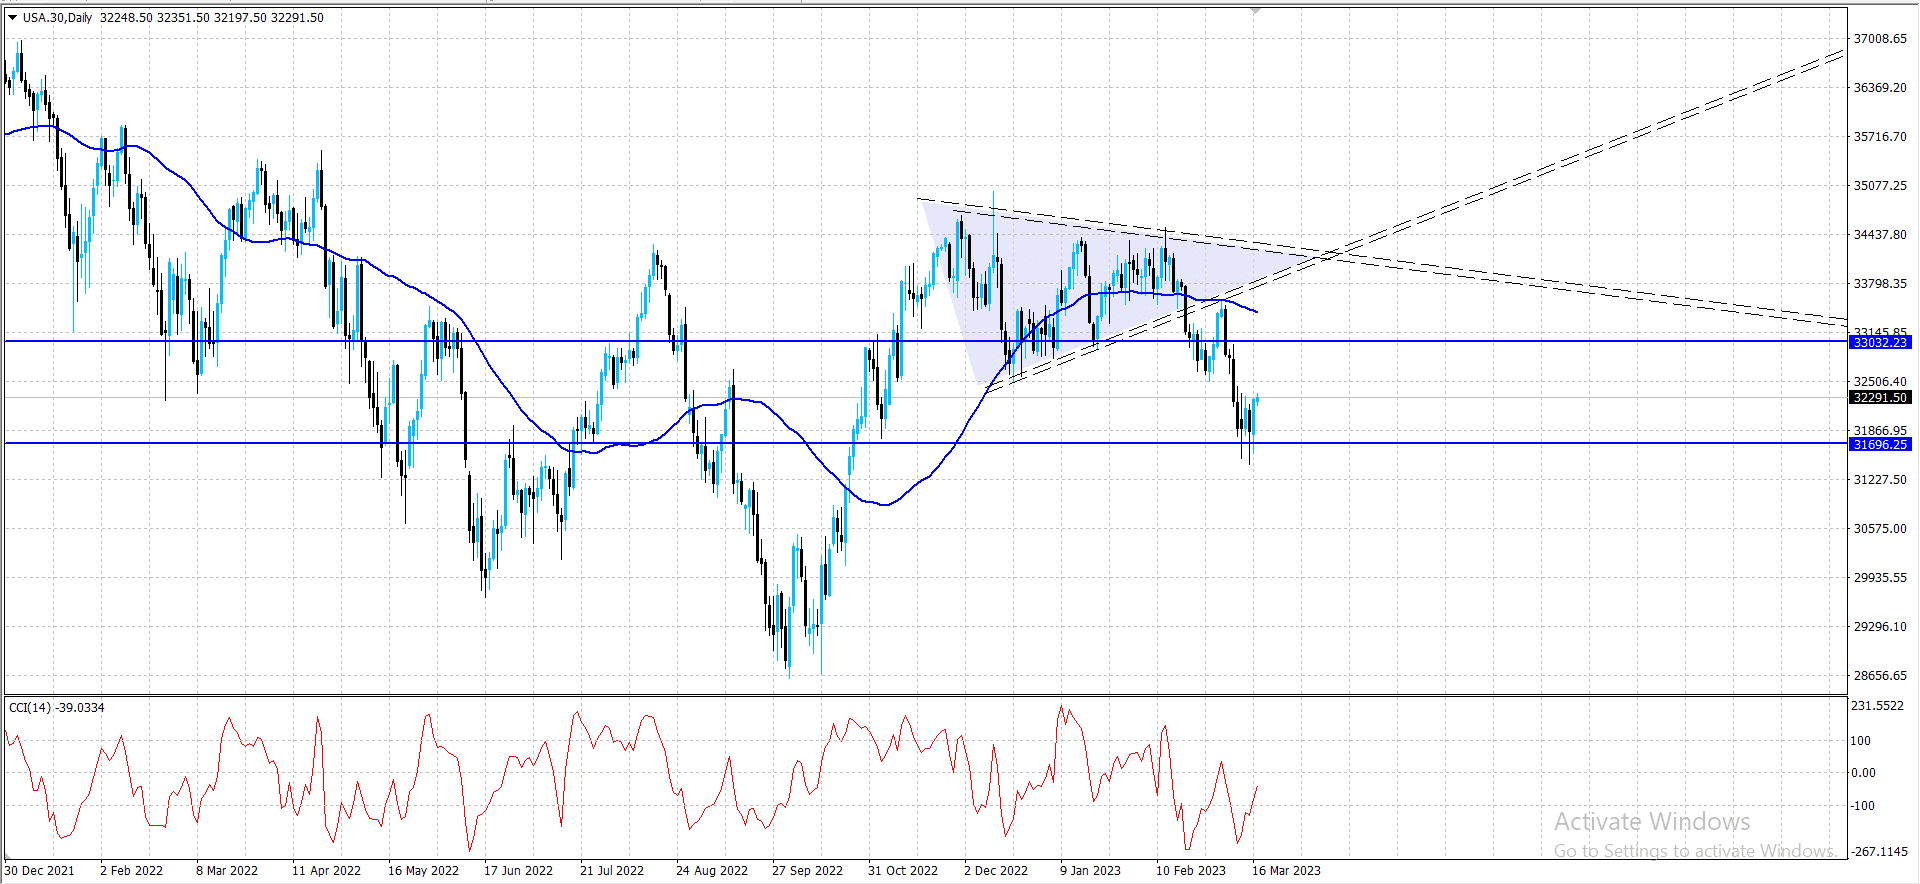This screenshot has width=1920, height=884.
Task: Click the 2 Feb 2022 date label
Action: click(131, 871)
